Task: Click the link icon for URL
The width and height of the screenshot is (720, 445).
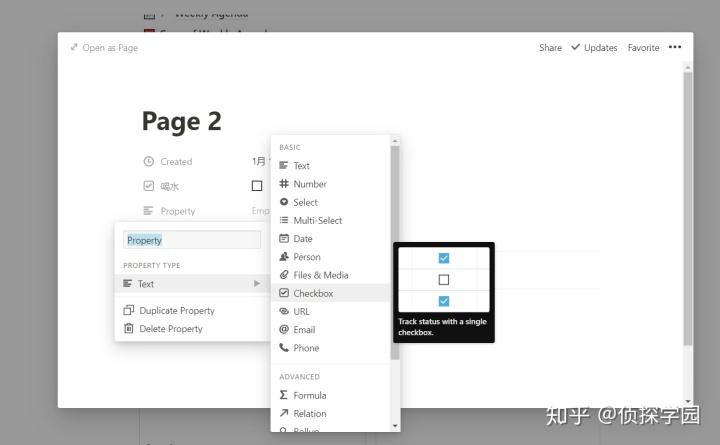Action: coord(284,311)
